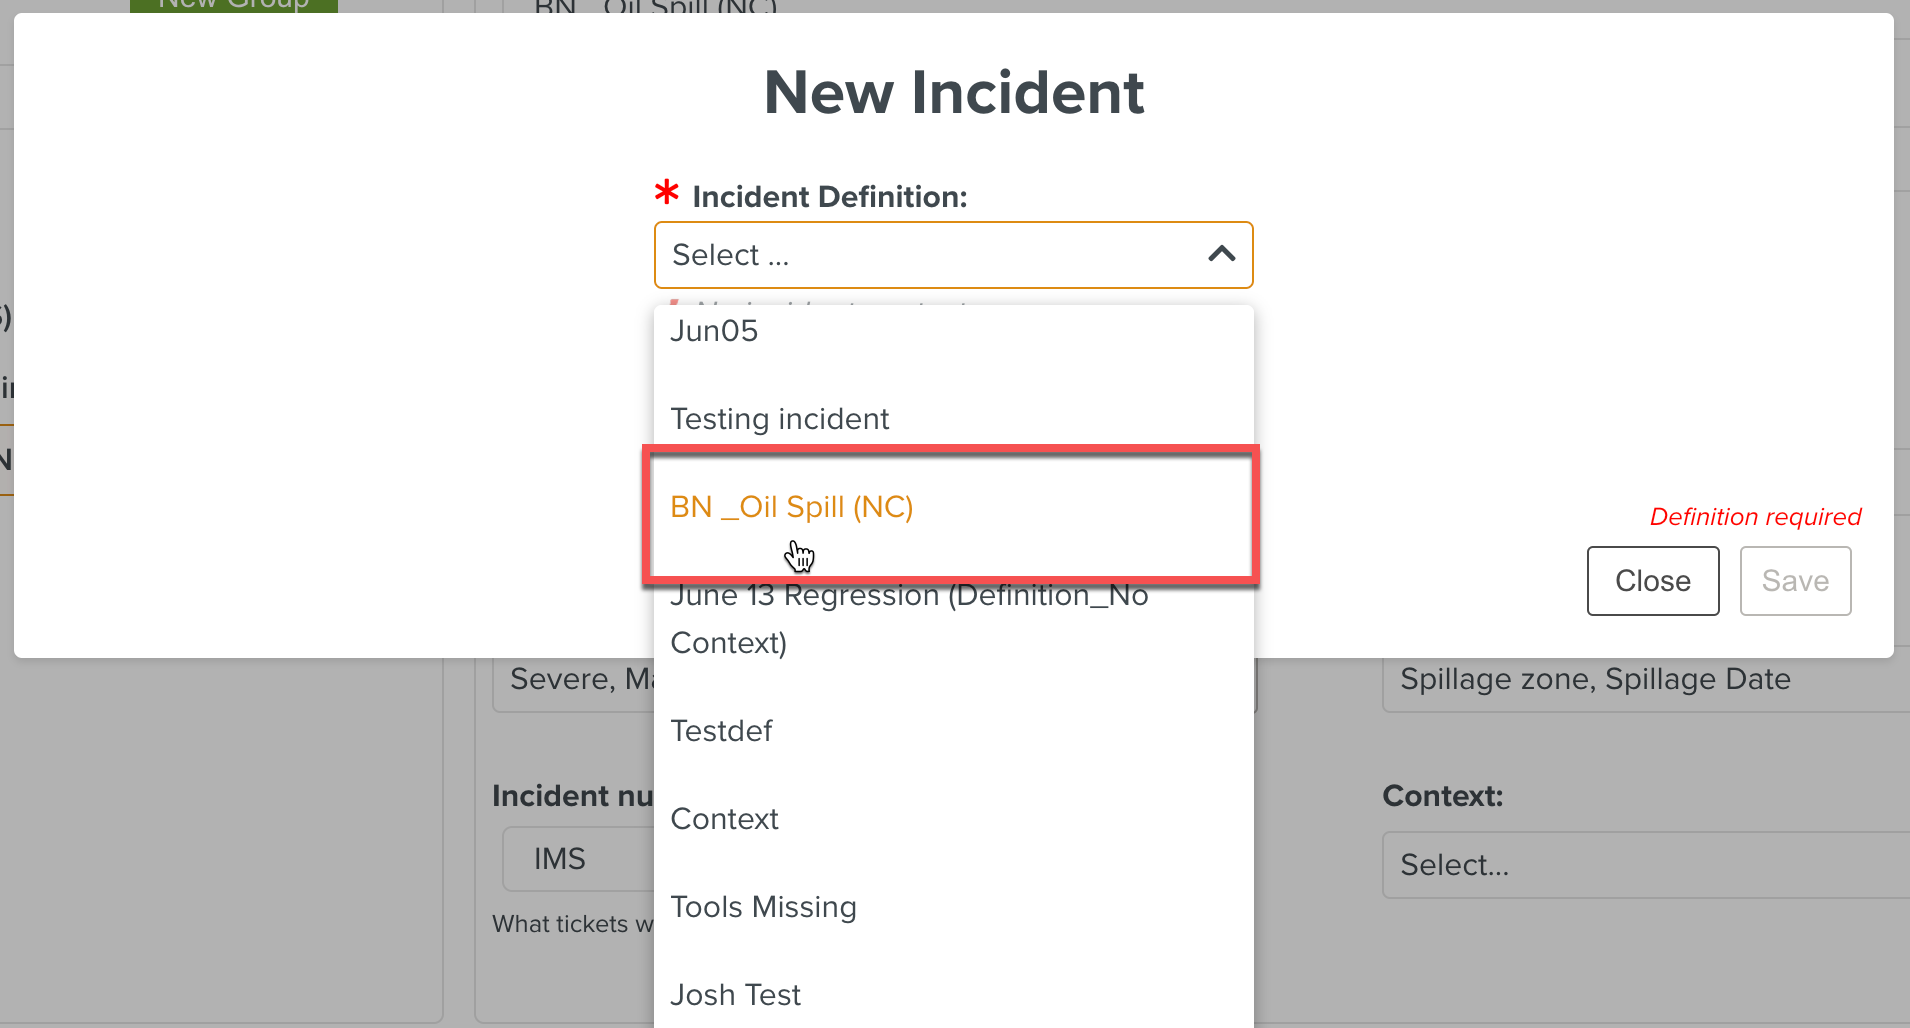Click the Definition required error message

click(1755, 517)
